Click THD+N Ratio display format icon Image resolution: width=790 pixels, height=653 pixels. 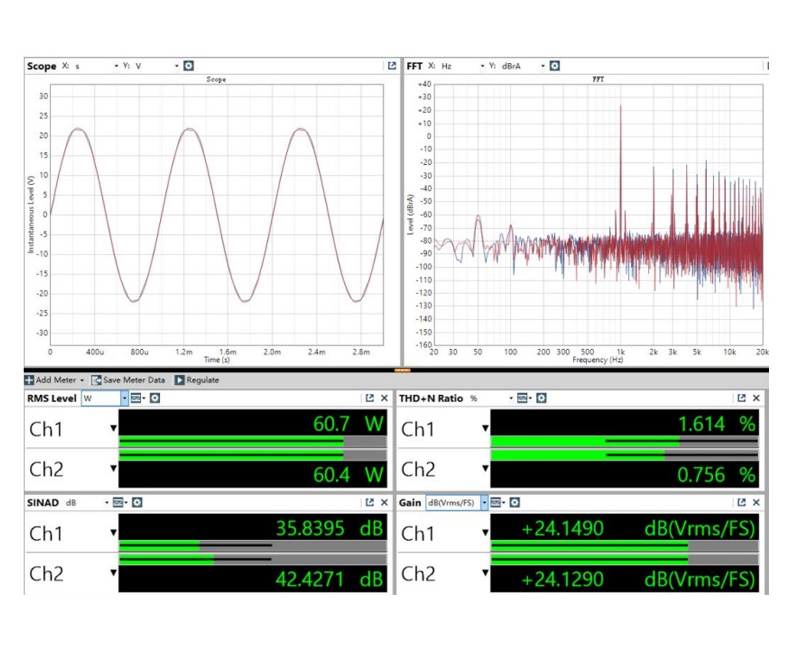pyautogui.click(x=521, y=398)
